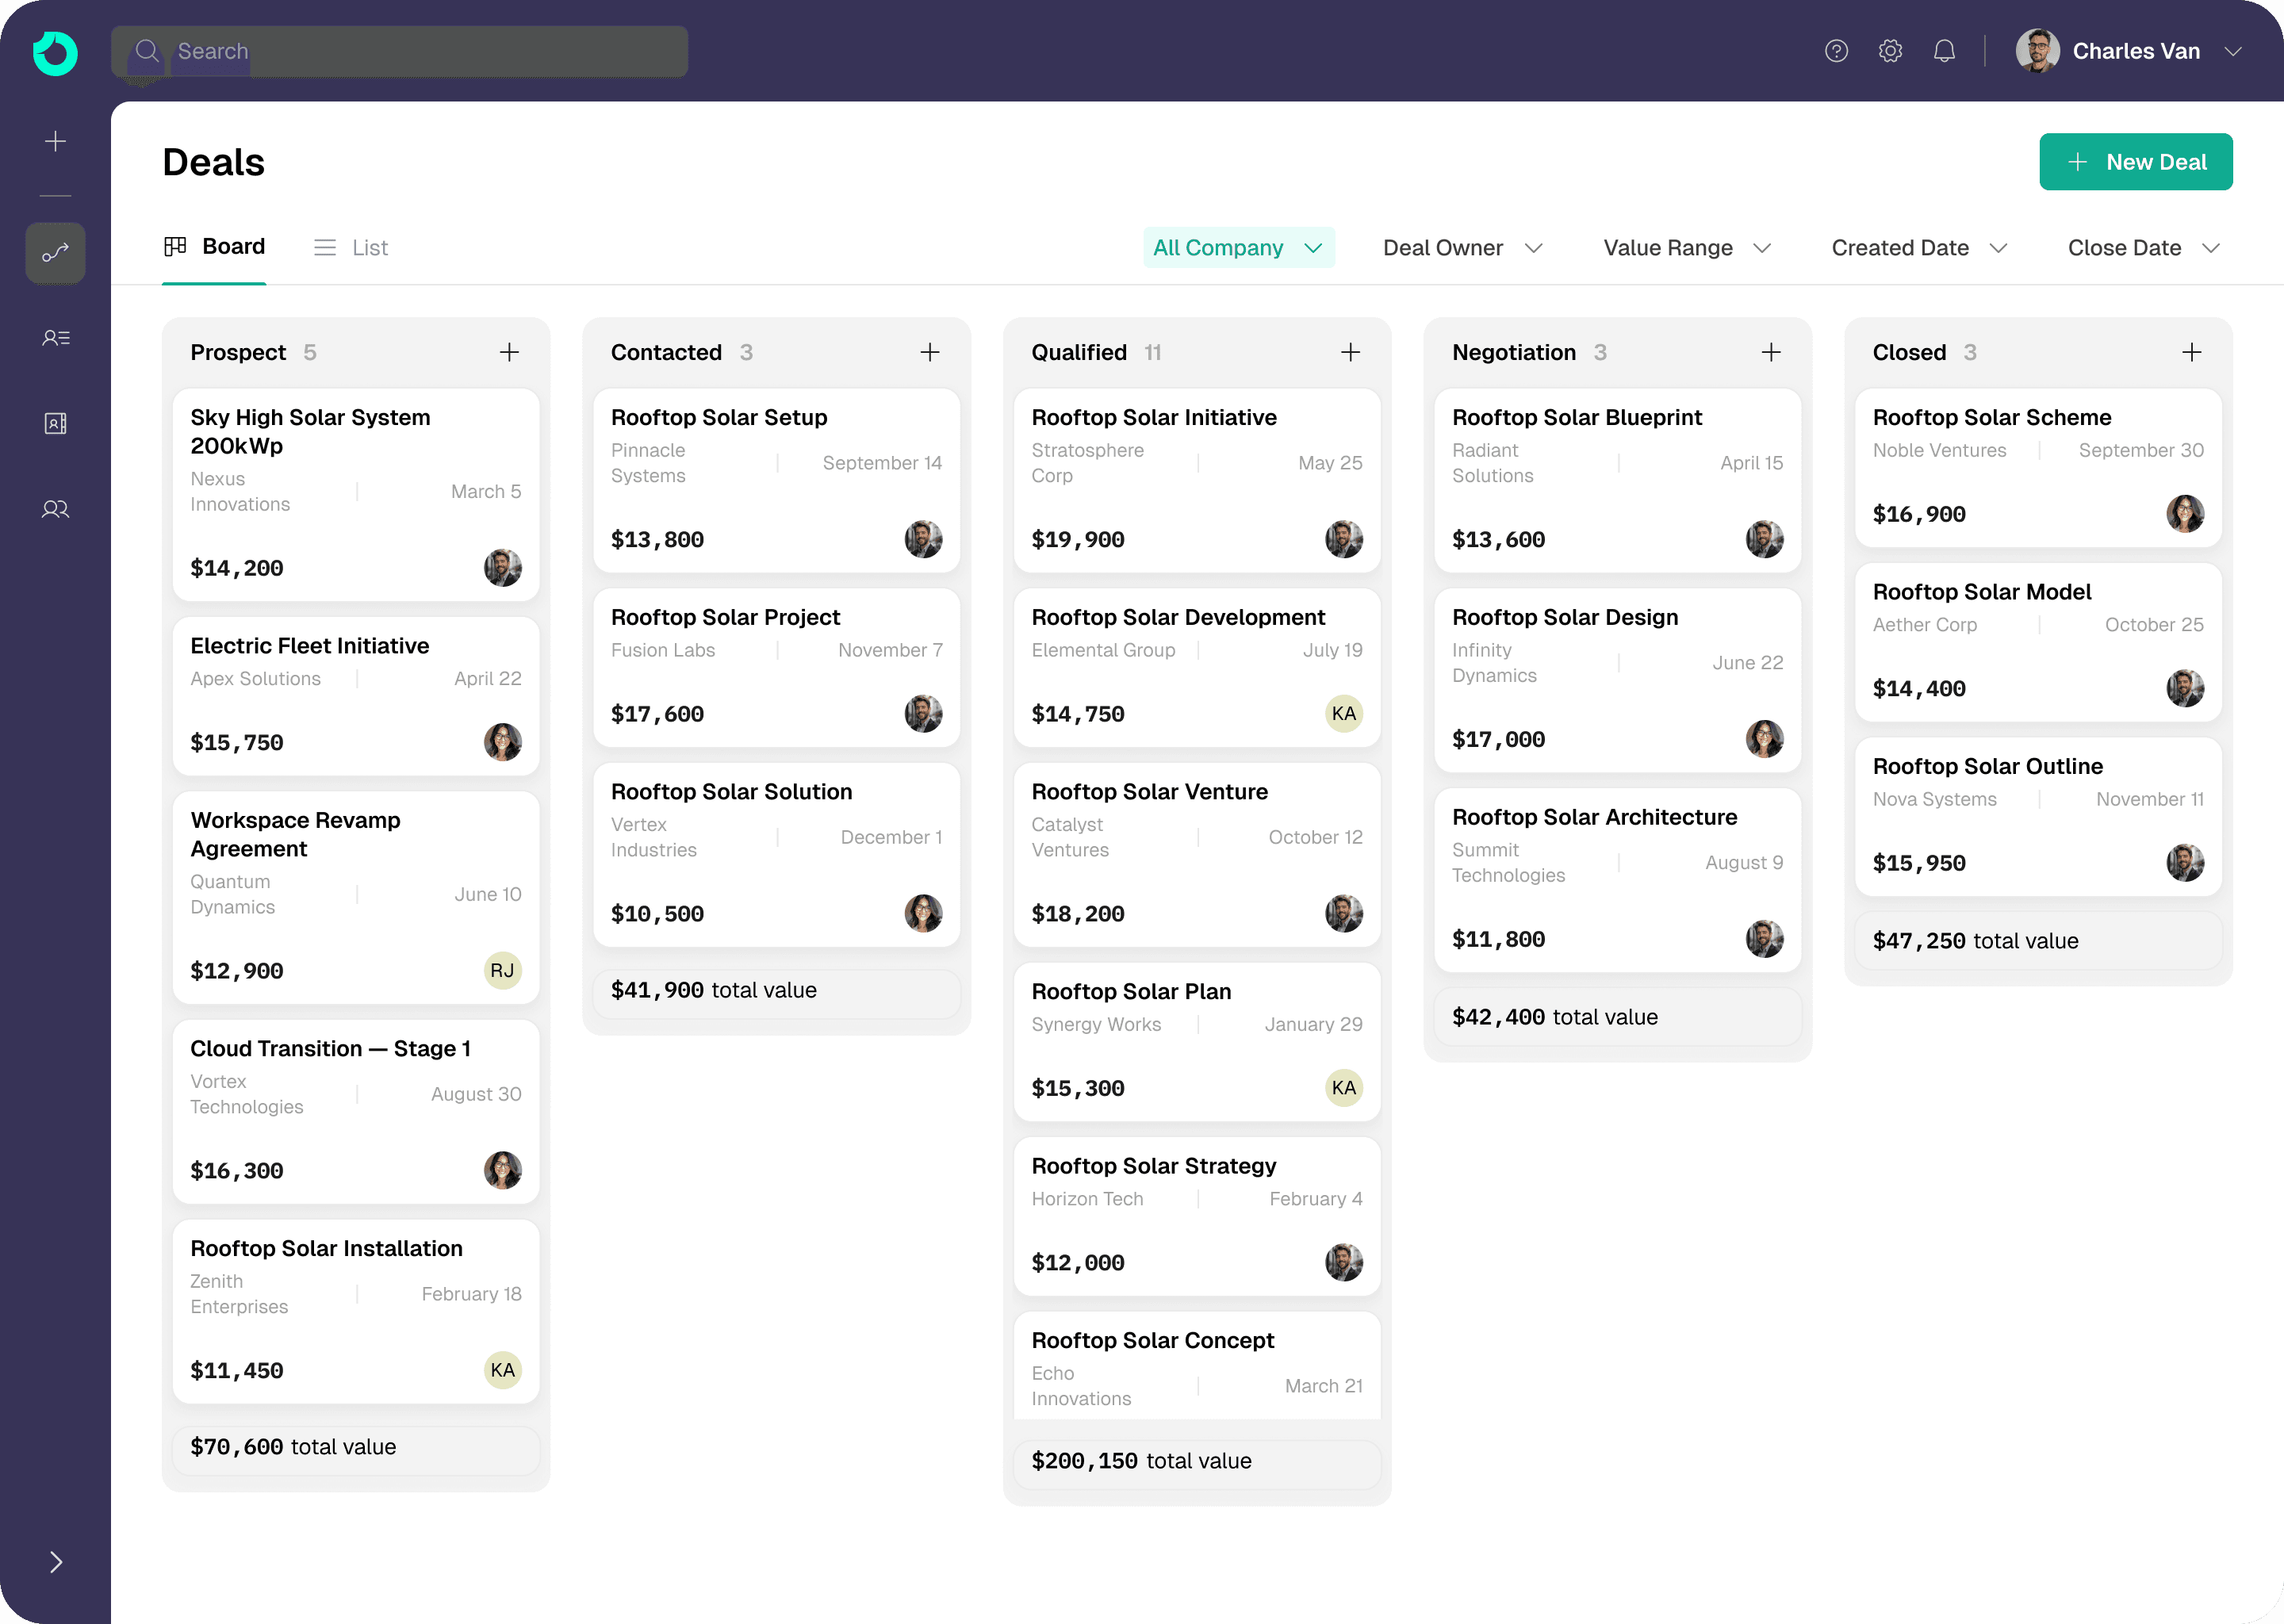2284x1624 pixels.
Task: Add a deal to Prospect column
Action: (509, 352)
